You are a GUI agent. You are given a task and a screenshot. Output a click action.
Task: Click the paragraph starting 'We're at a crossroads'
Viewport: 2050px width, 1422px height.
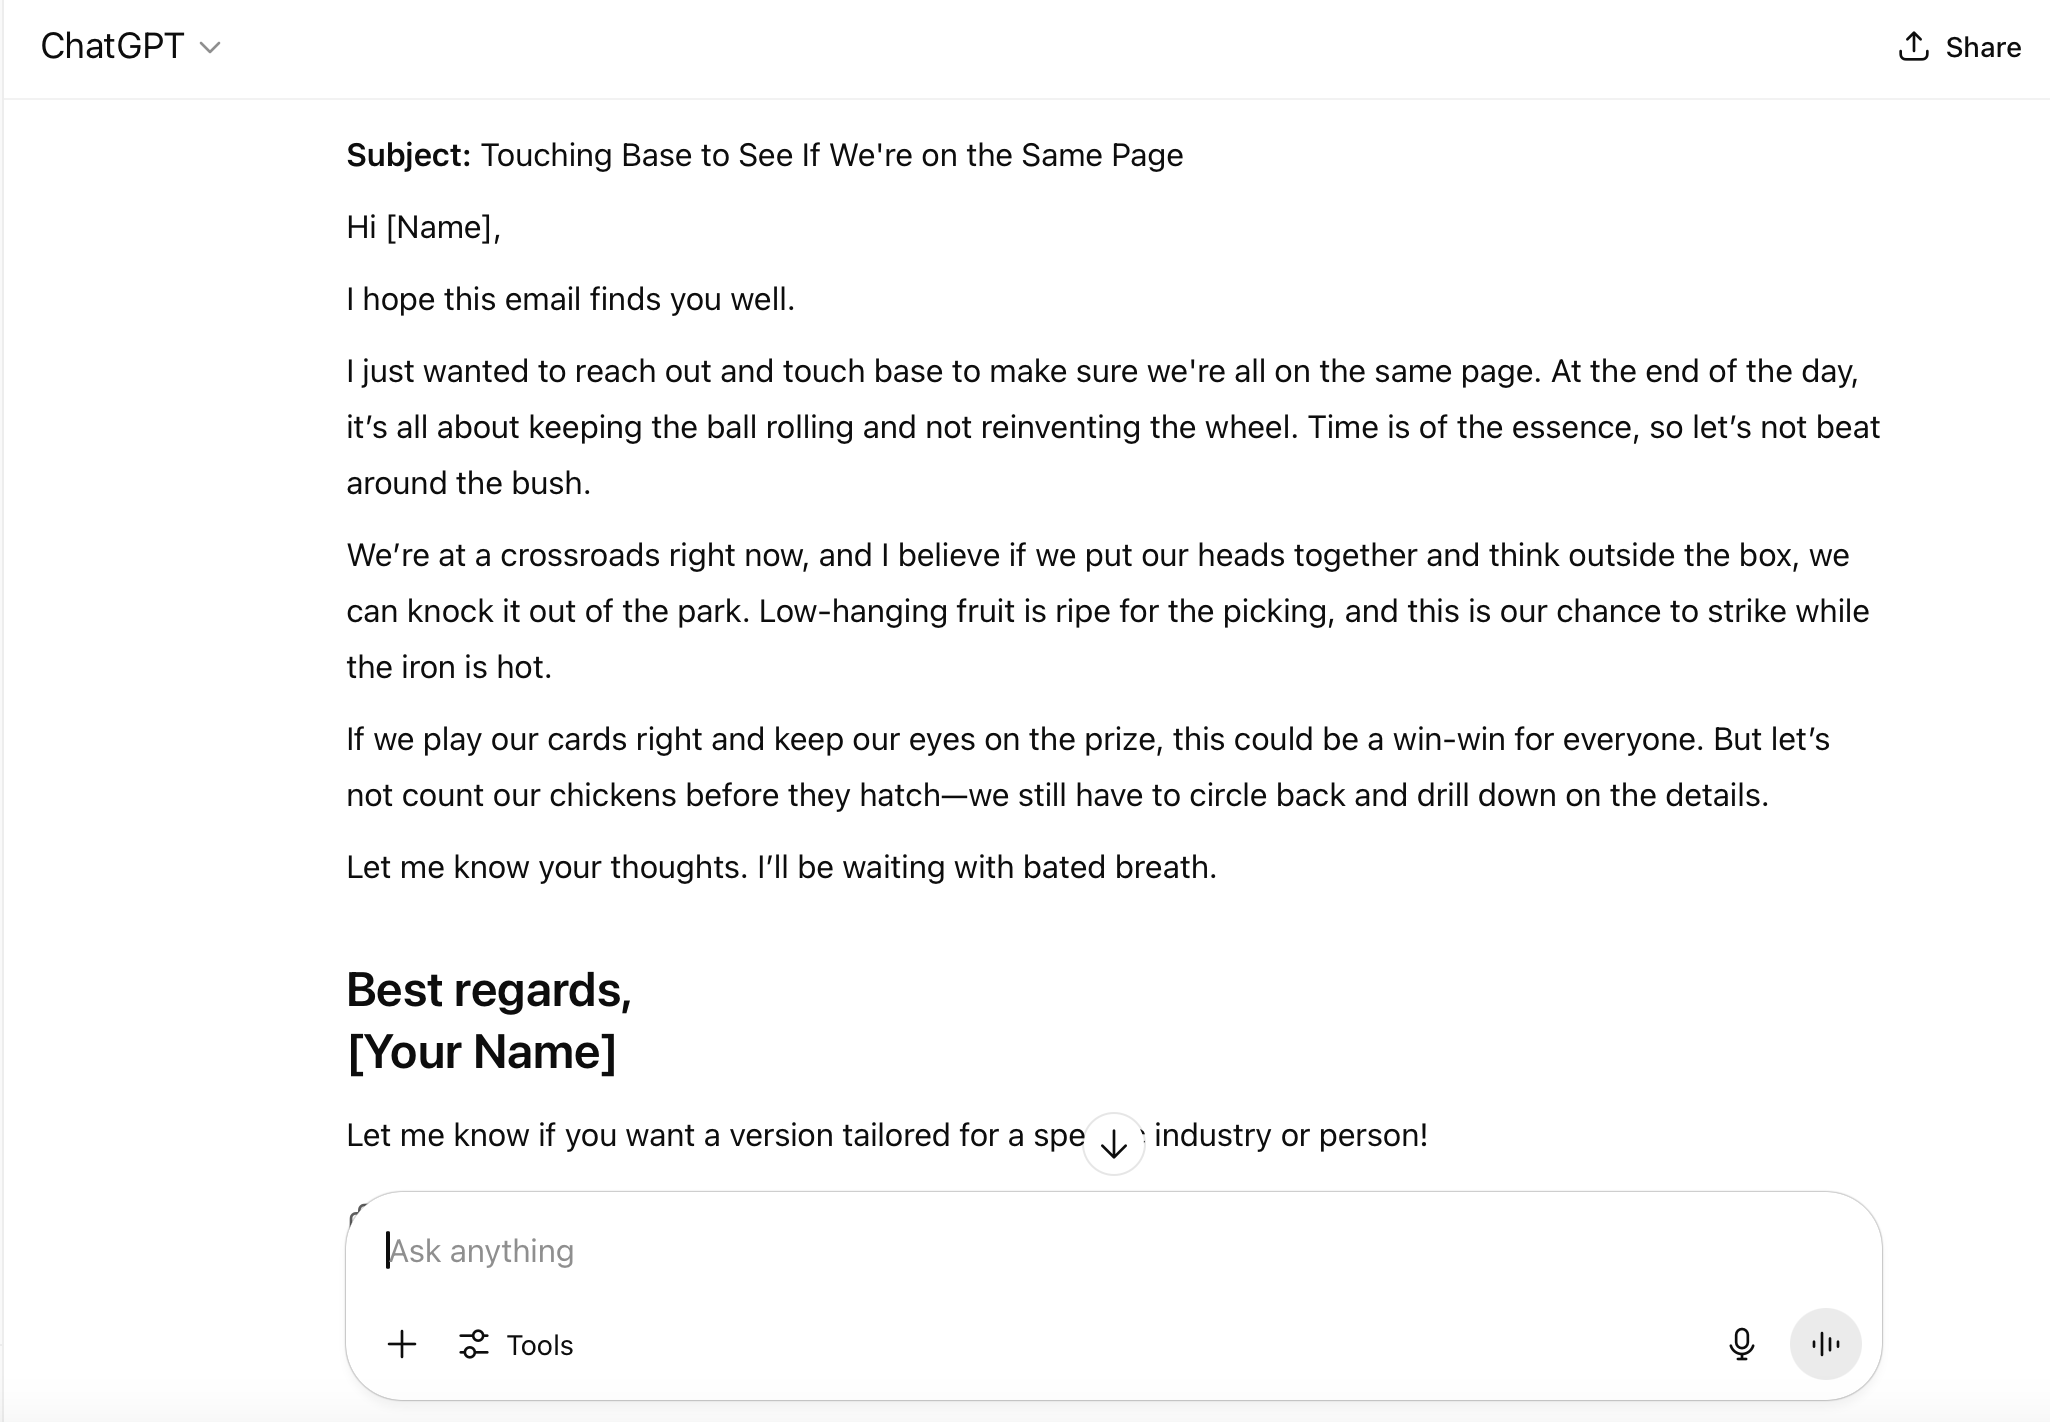[1108, 611]
